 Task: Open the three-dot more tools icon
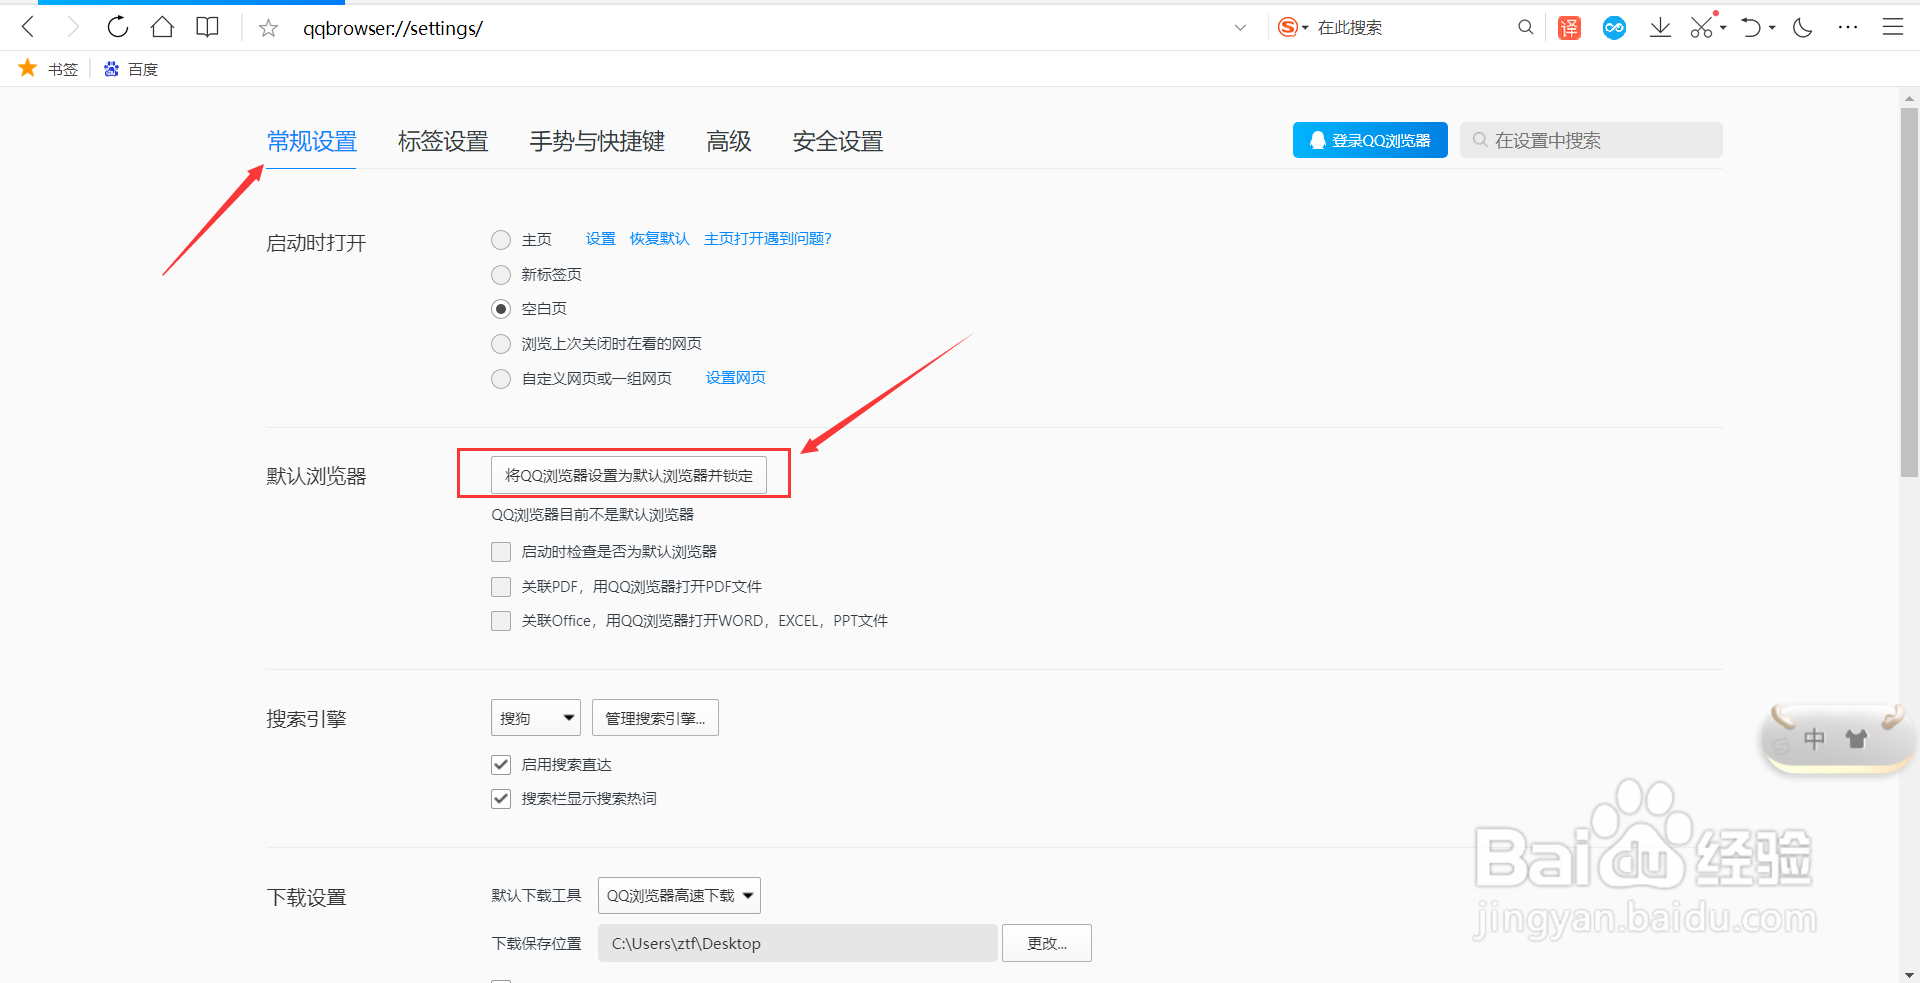1848,27
